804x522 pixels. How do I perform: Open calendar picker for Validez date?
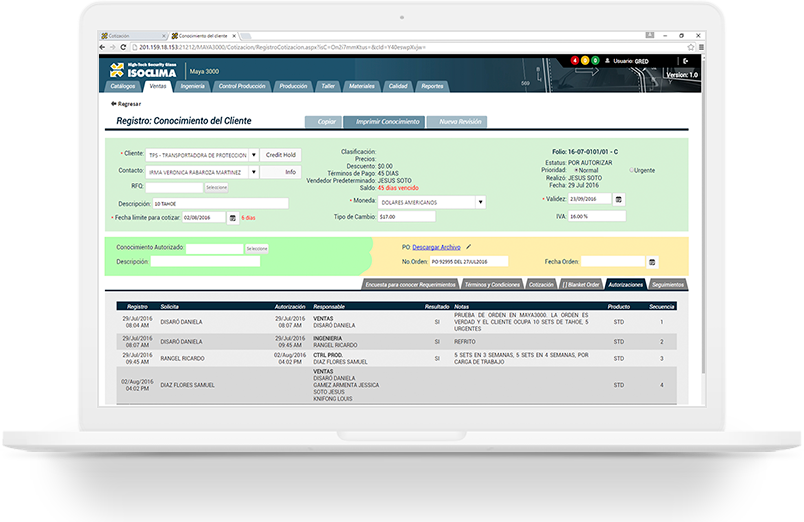[x=619, y=199]
